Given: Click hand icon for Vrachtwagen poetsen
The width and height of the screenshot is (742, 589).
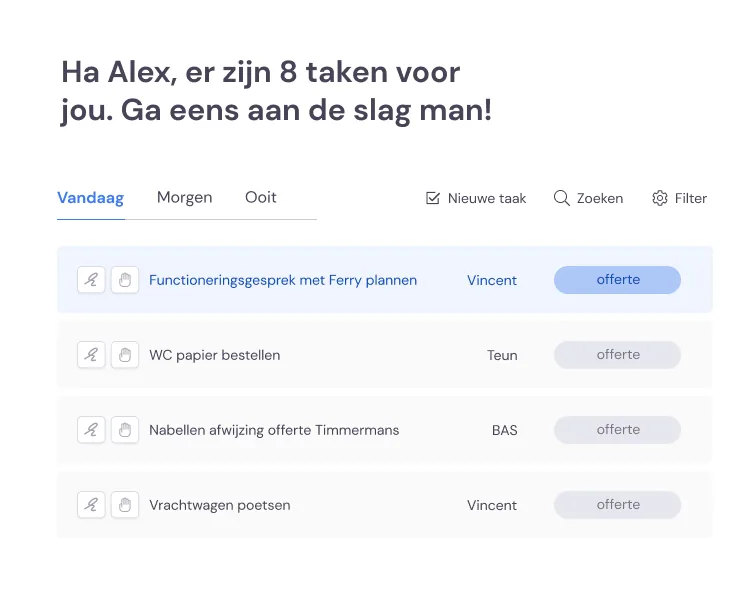Looking at the screenshot, I should [125, 505].
